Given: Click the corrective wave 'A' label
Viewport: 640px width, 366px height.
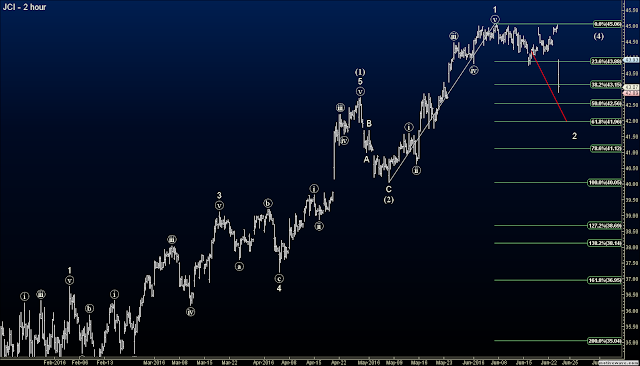Looking at the screenshot, I should (367, 160).
